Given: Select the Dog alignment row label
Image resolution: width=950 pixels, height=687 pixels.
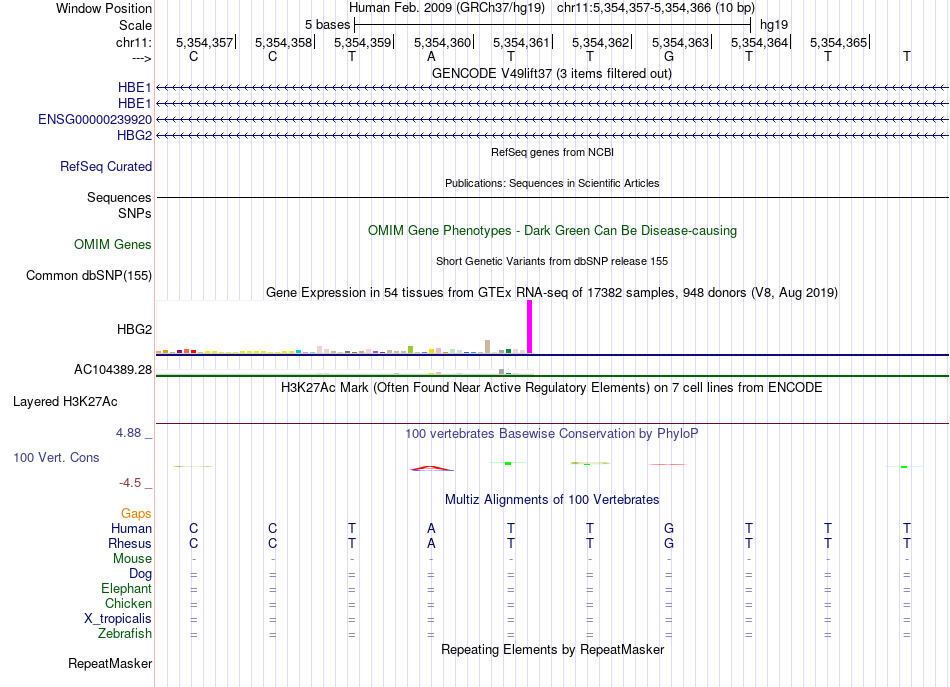Looking at the screenshot, I should coord(141,573).
